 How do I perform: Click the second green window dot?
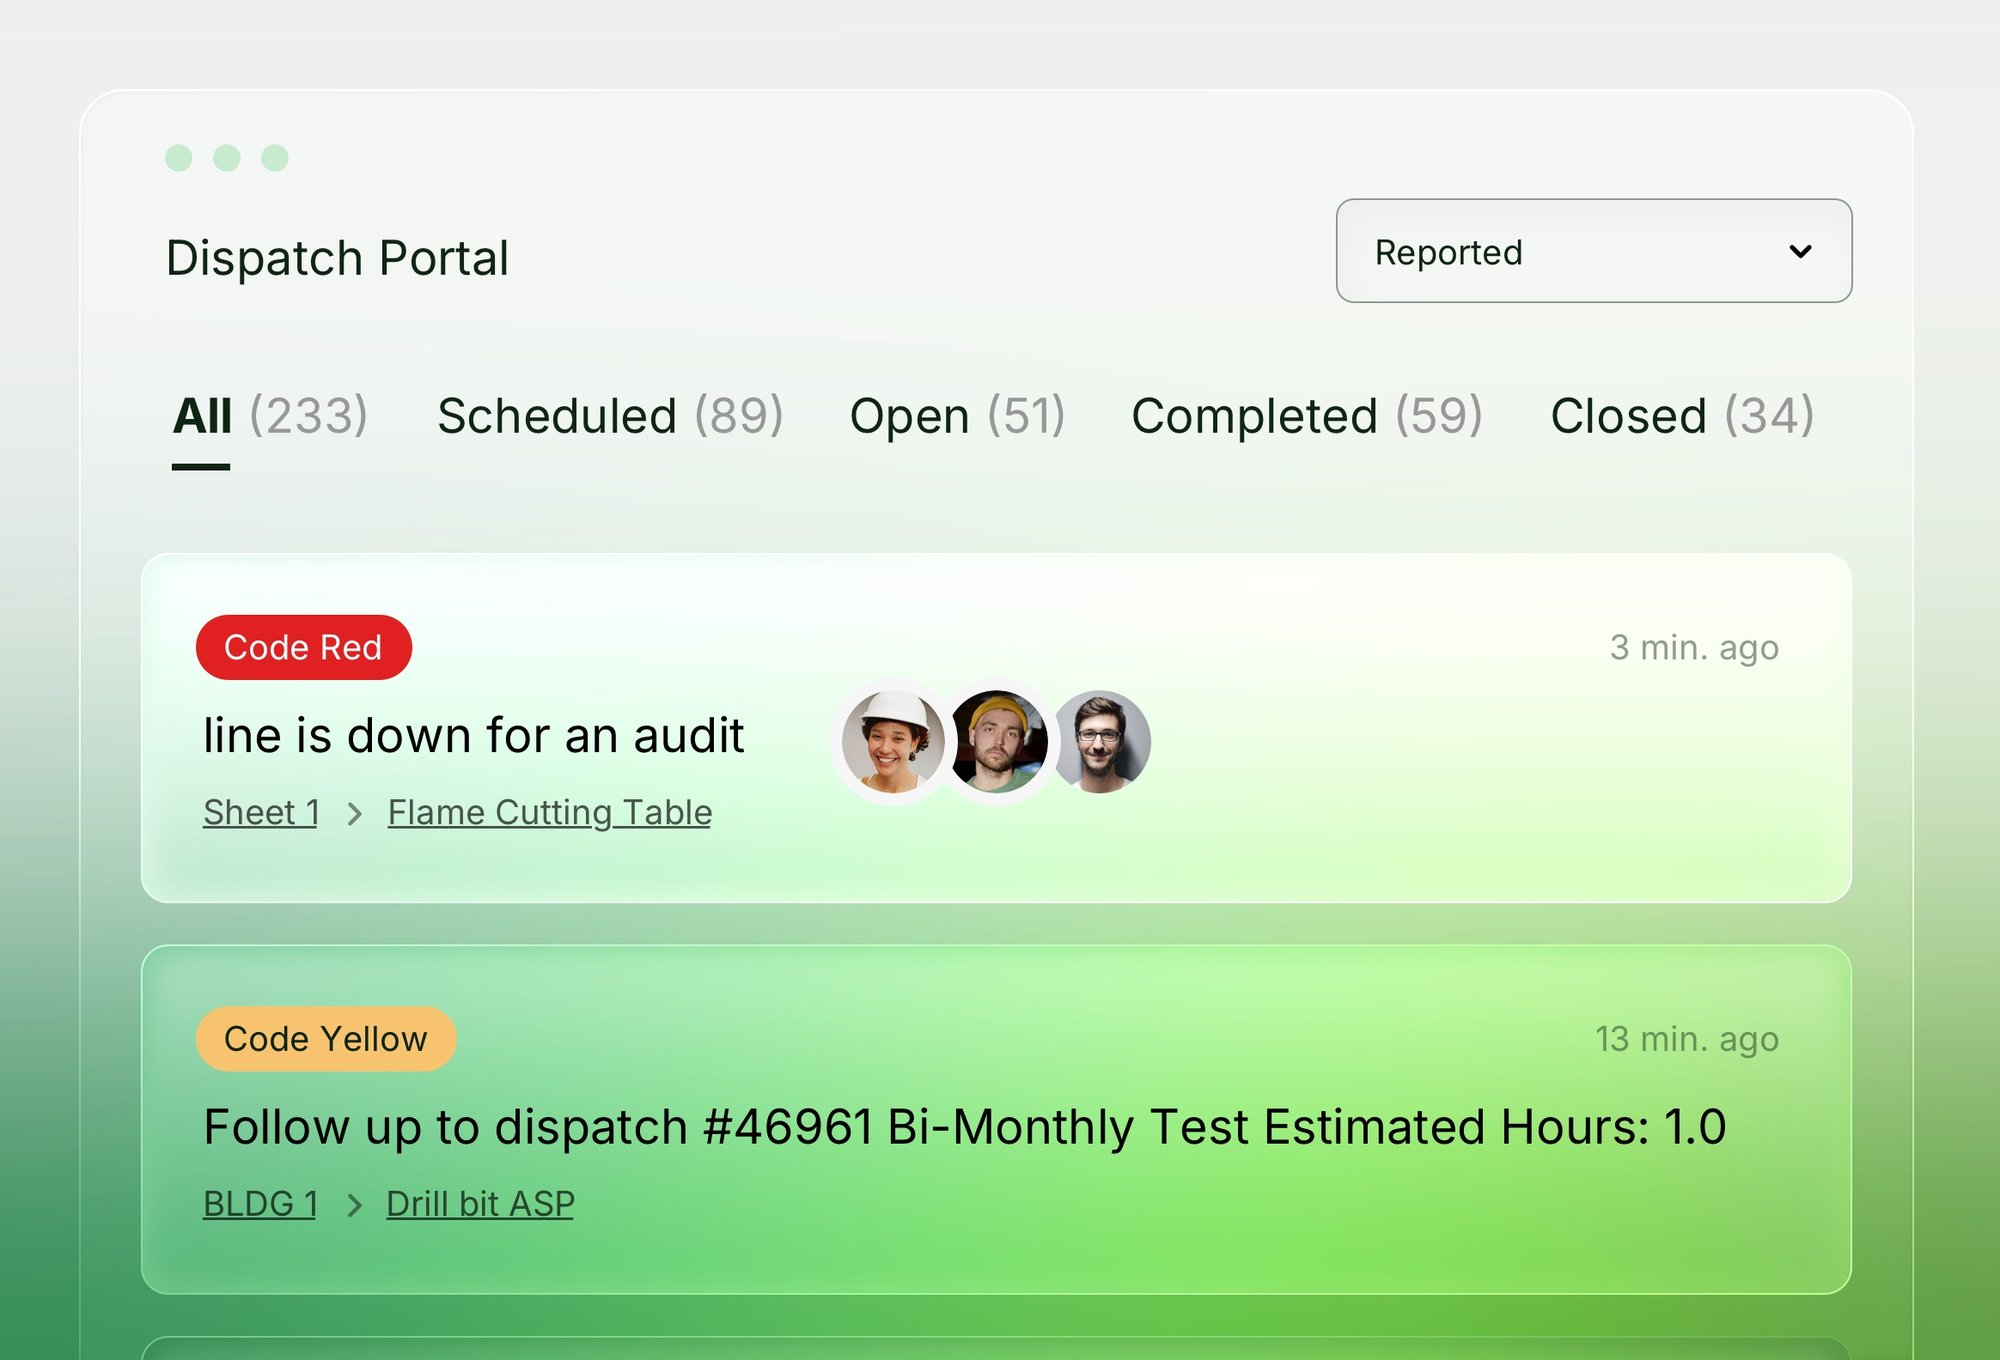click(227, 158)
